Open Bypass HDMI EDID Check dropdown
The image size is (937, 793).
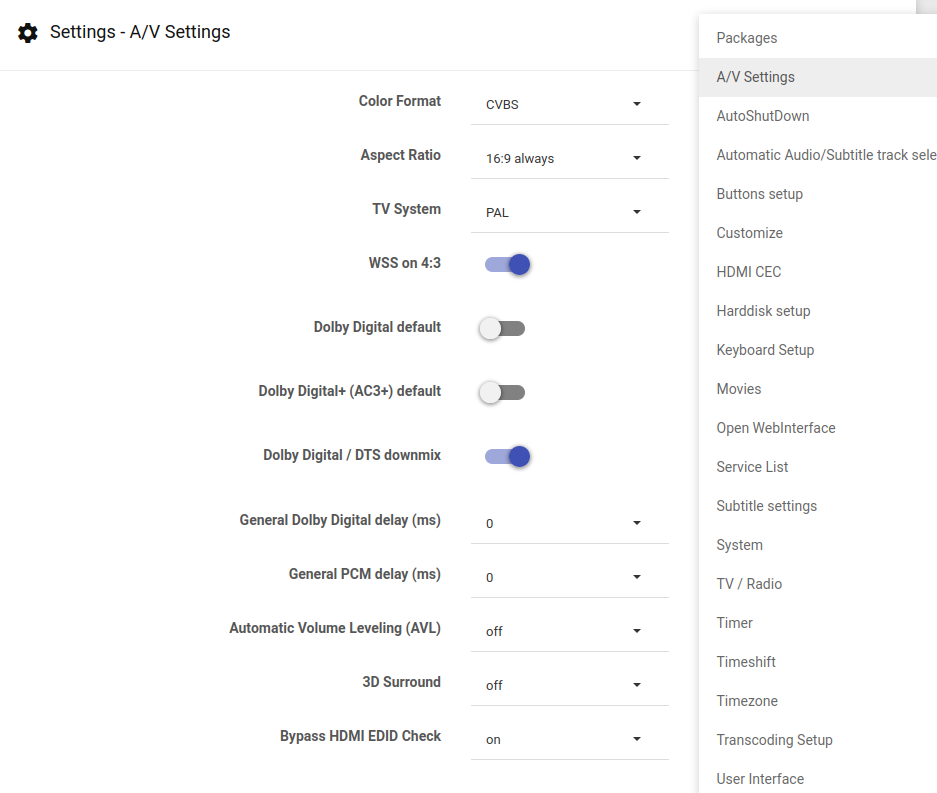pos(568,739)
